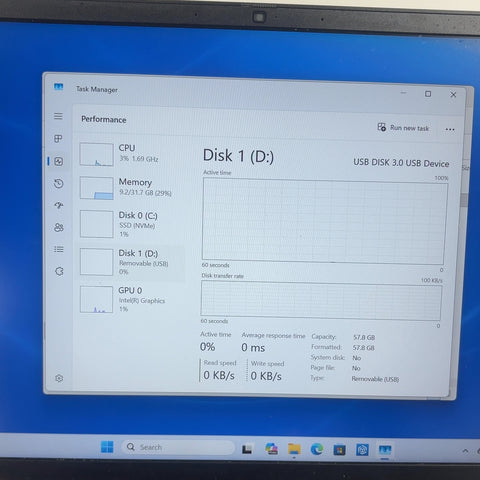Open Task Manager Settings gear icon
The image size is (480, 480).
pos(59,378)
